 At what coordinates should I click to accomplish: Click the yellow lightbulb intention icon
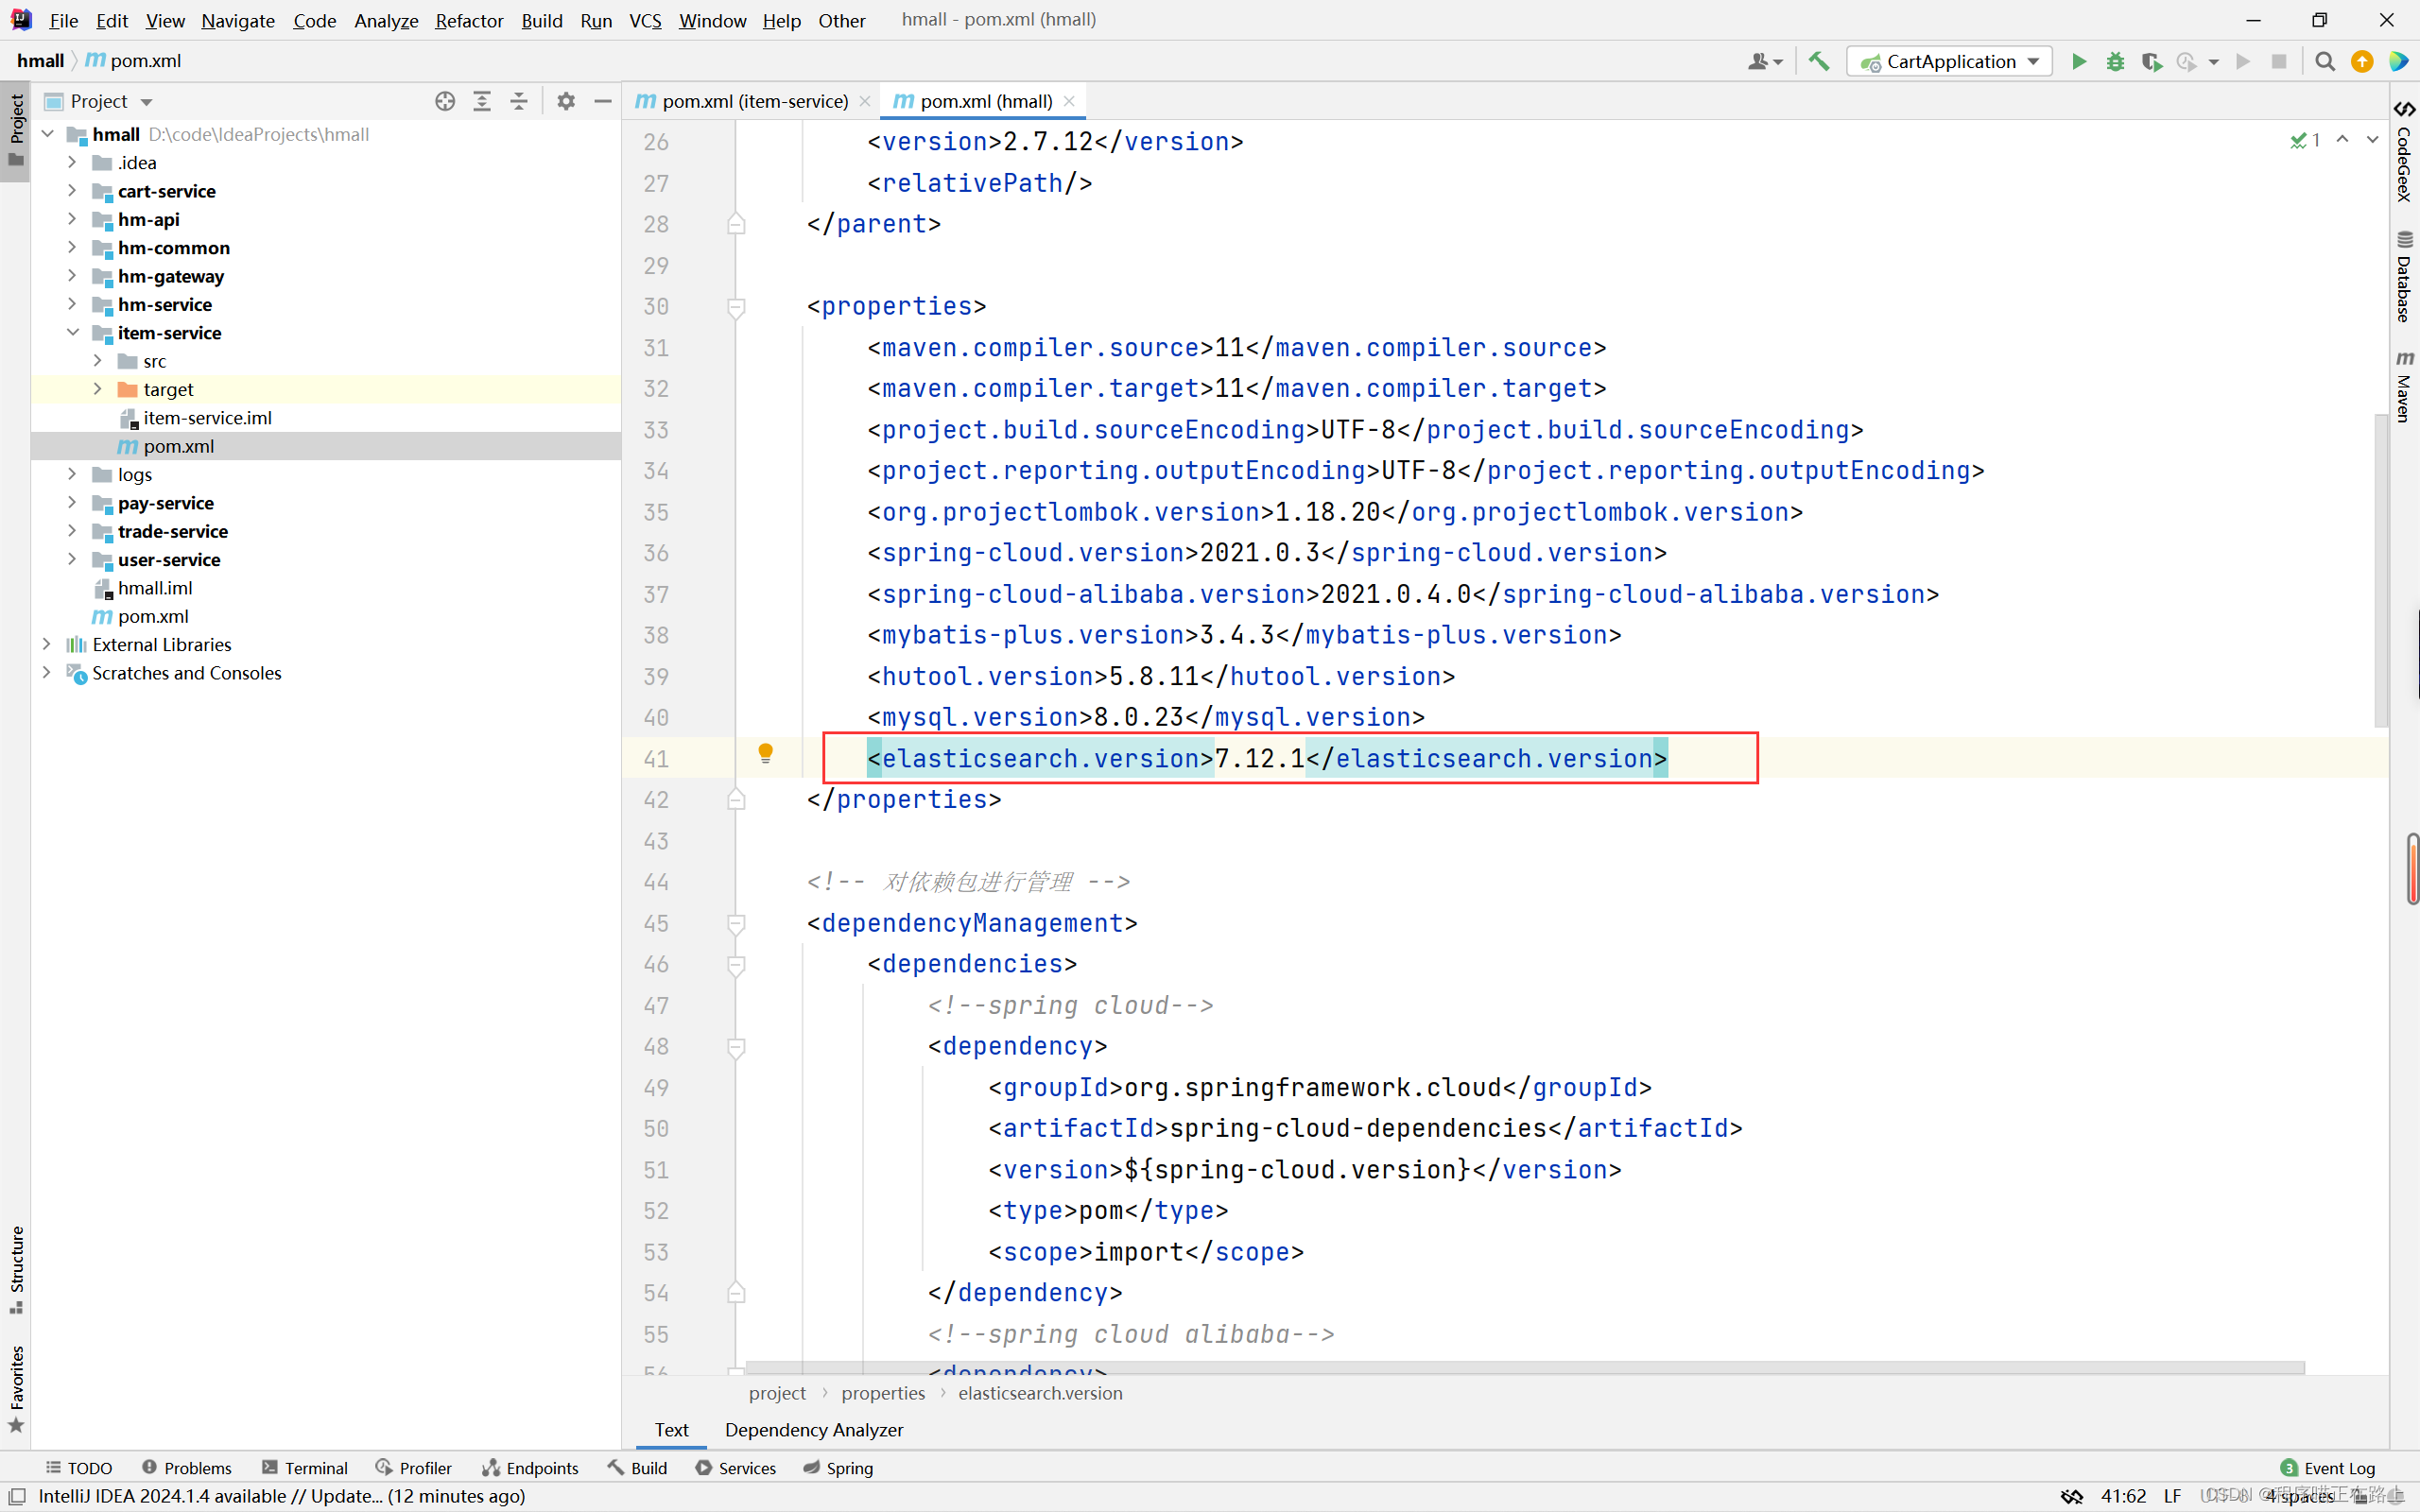point(766,753)
